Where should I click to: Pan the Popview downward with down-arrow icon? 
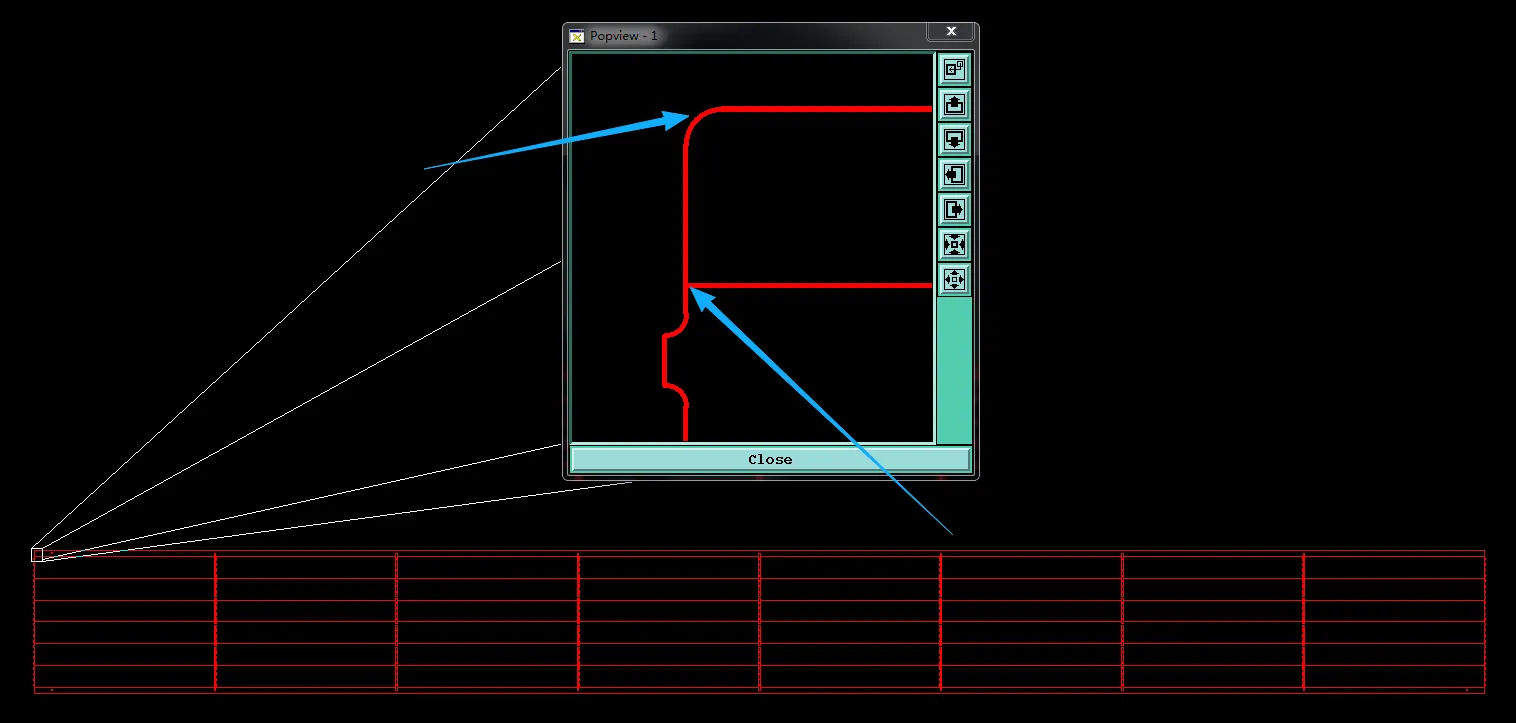pyautogui.click(x=954, y=140)
